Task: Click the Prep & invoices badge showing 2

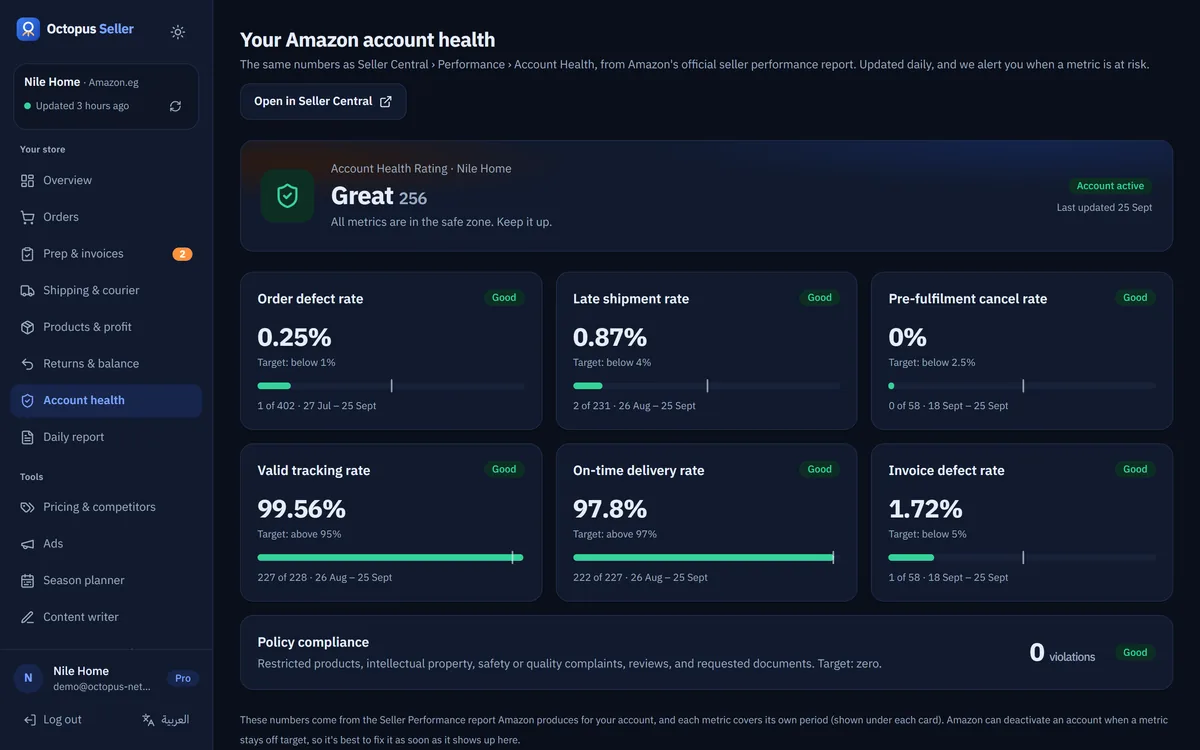Action: point(182,254)
